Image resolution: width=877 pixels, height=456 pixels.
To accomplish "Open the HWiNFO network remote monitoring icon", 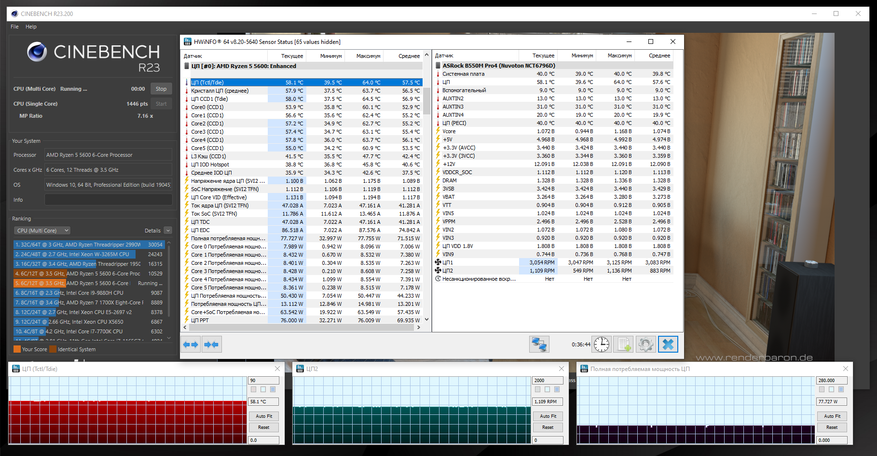I will pyautogui.click(x=539, y=344).
